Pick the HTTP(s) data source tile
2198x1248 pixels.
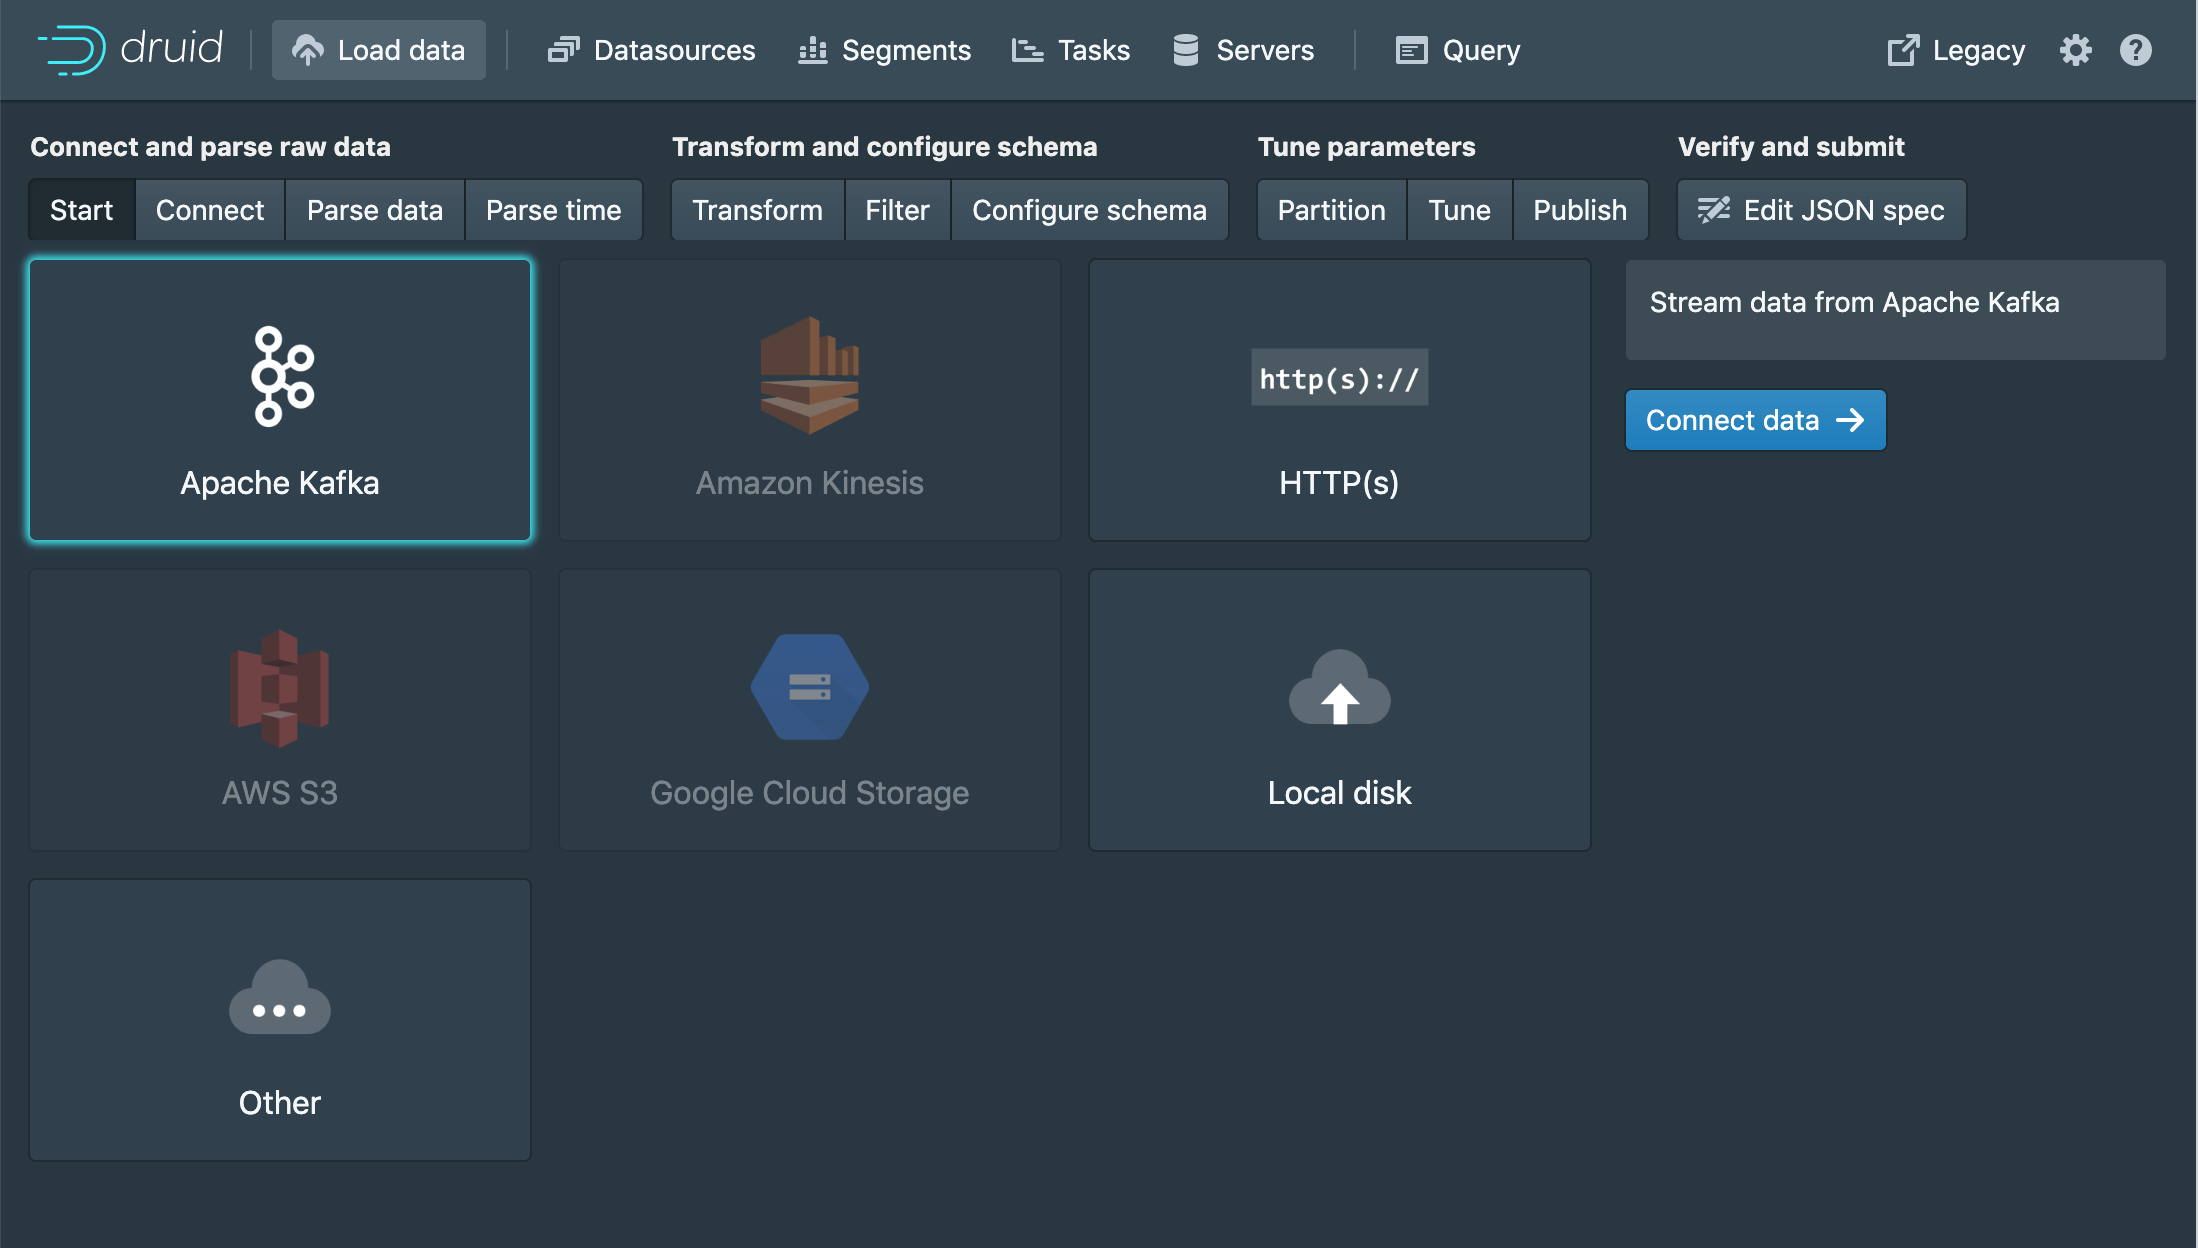pos(1339,400)
